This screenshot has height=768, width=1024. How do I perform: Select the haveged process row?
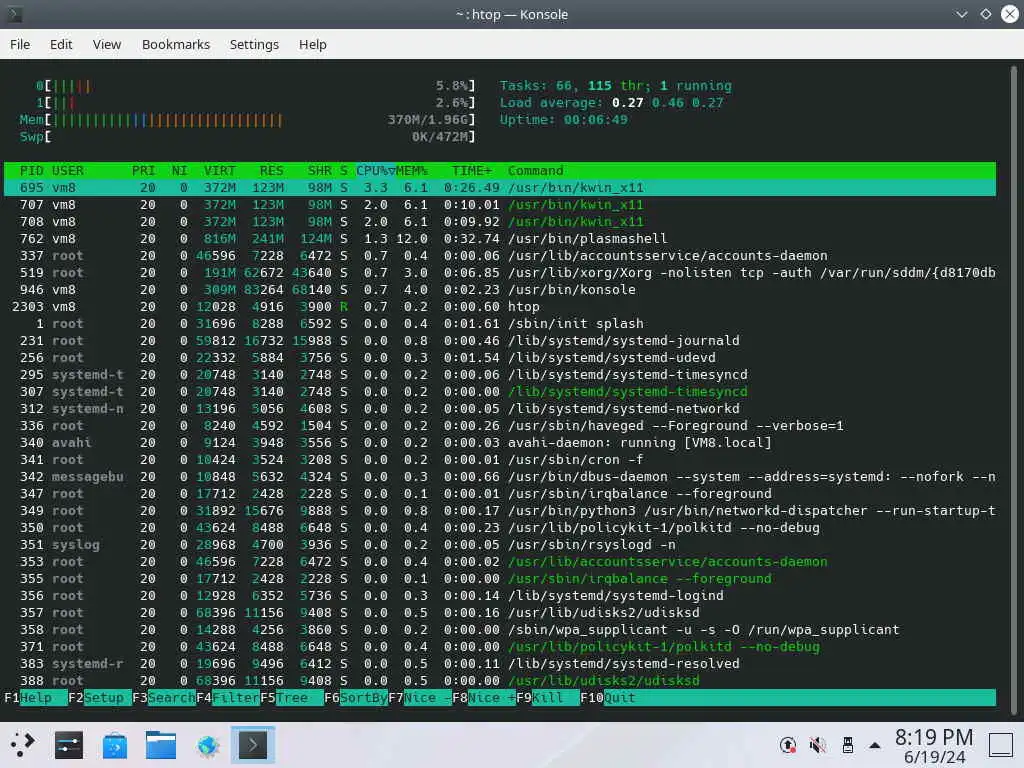(x=500, y=425)
